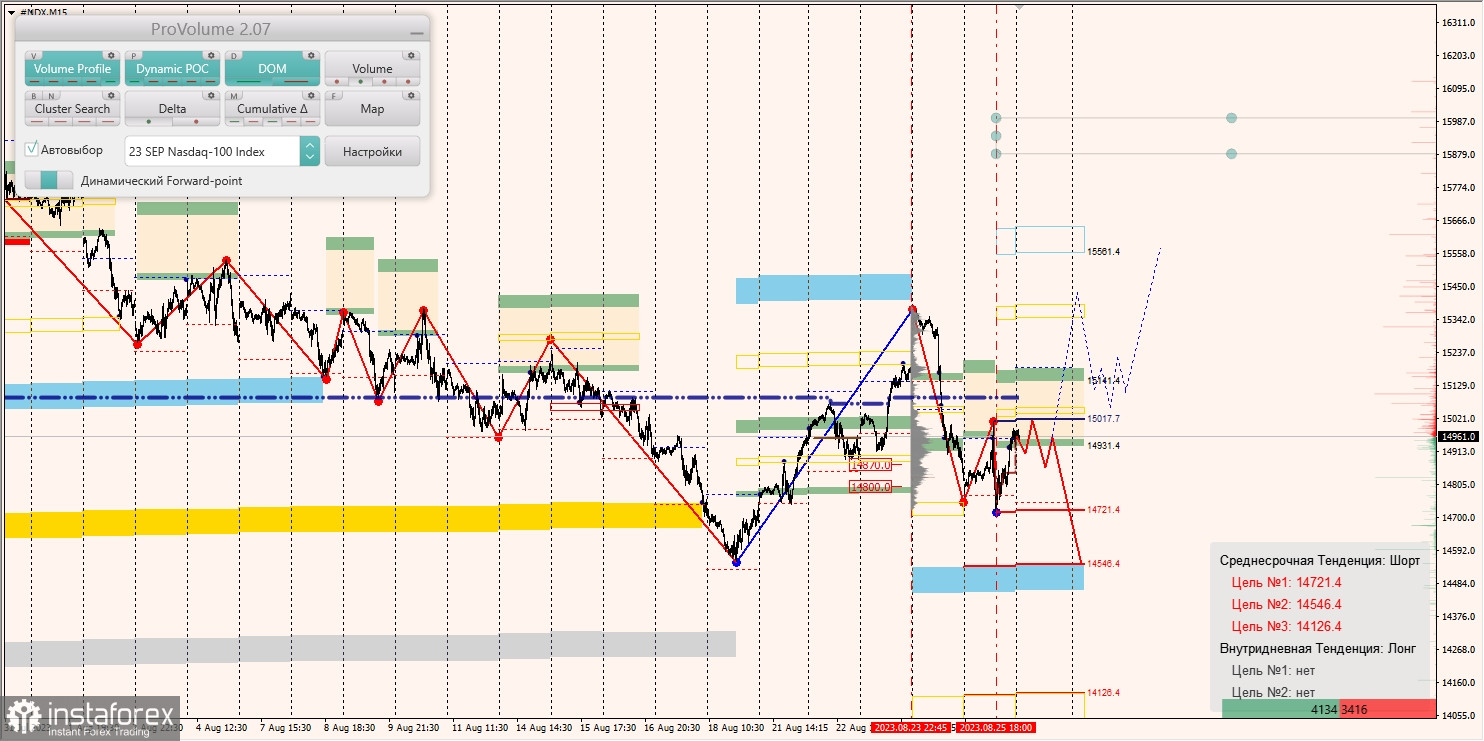
Task: Click the D hotkey badge on DOM
Action: [x=234, y=56]
